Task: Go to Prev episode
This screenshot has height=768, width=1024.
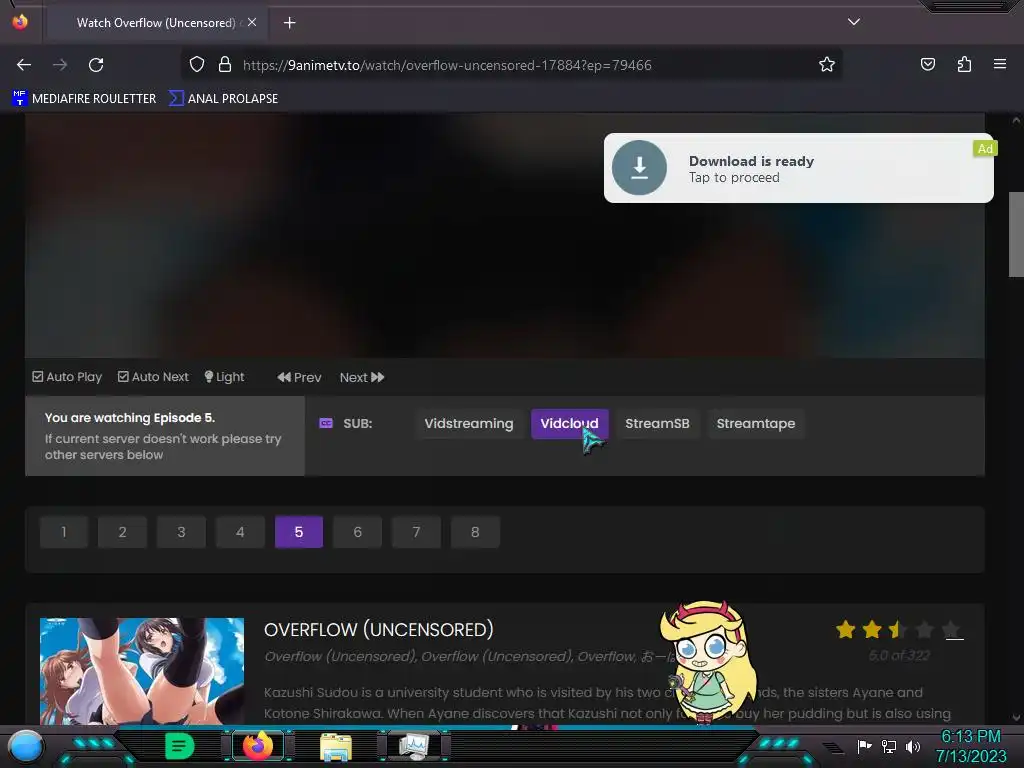Action: tap(299, 377)
